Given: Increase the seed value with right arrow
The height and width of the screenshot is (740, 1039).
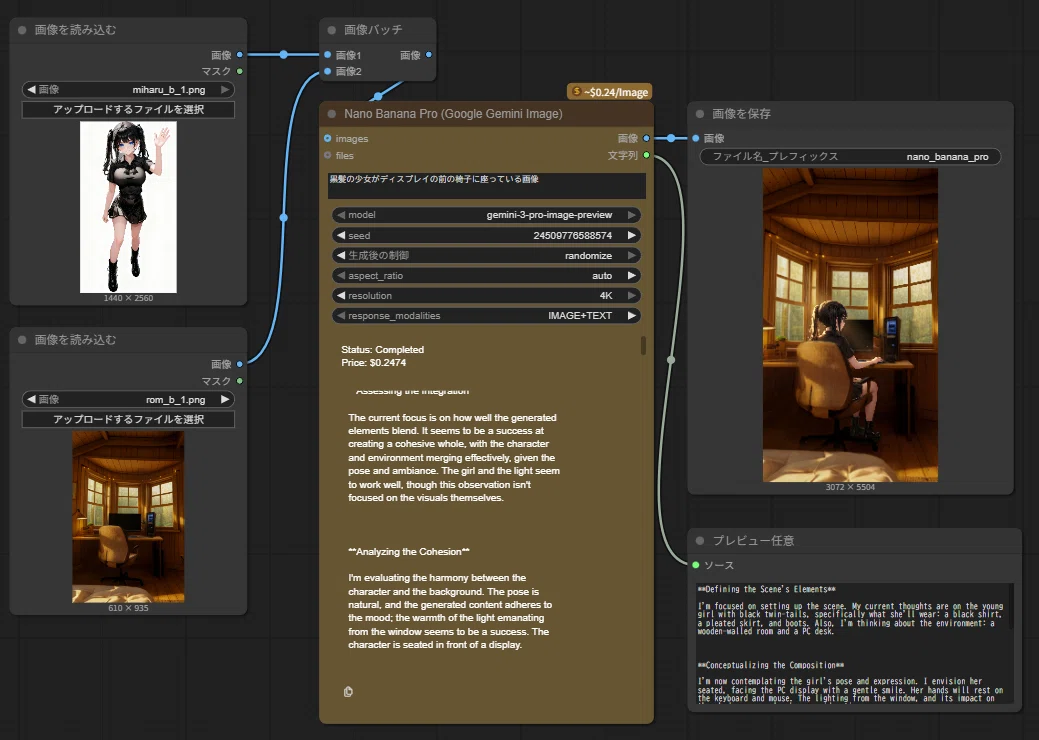Looking at the screenshot, I should coord(631,235).
